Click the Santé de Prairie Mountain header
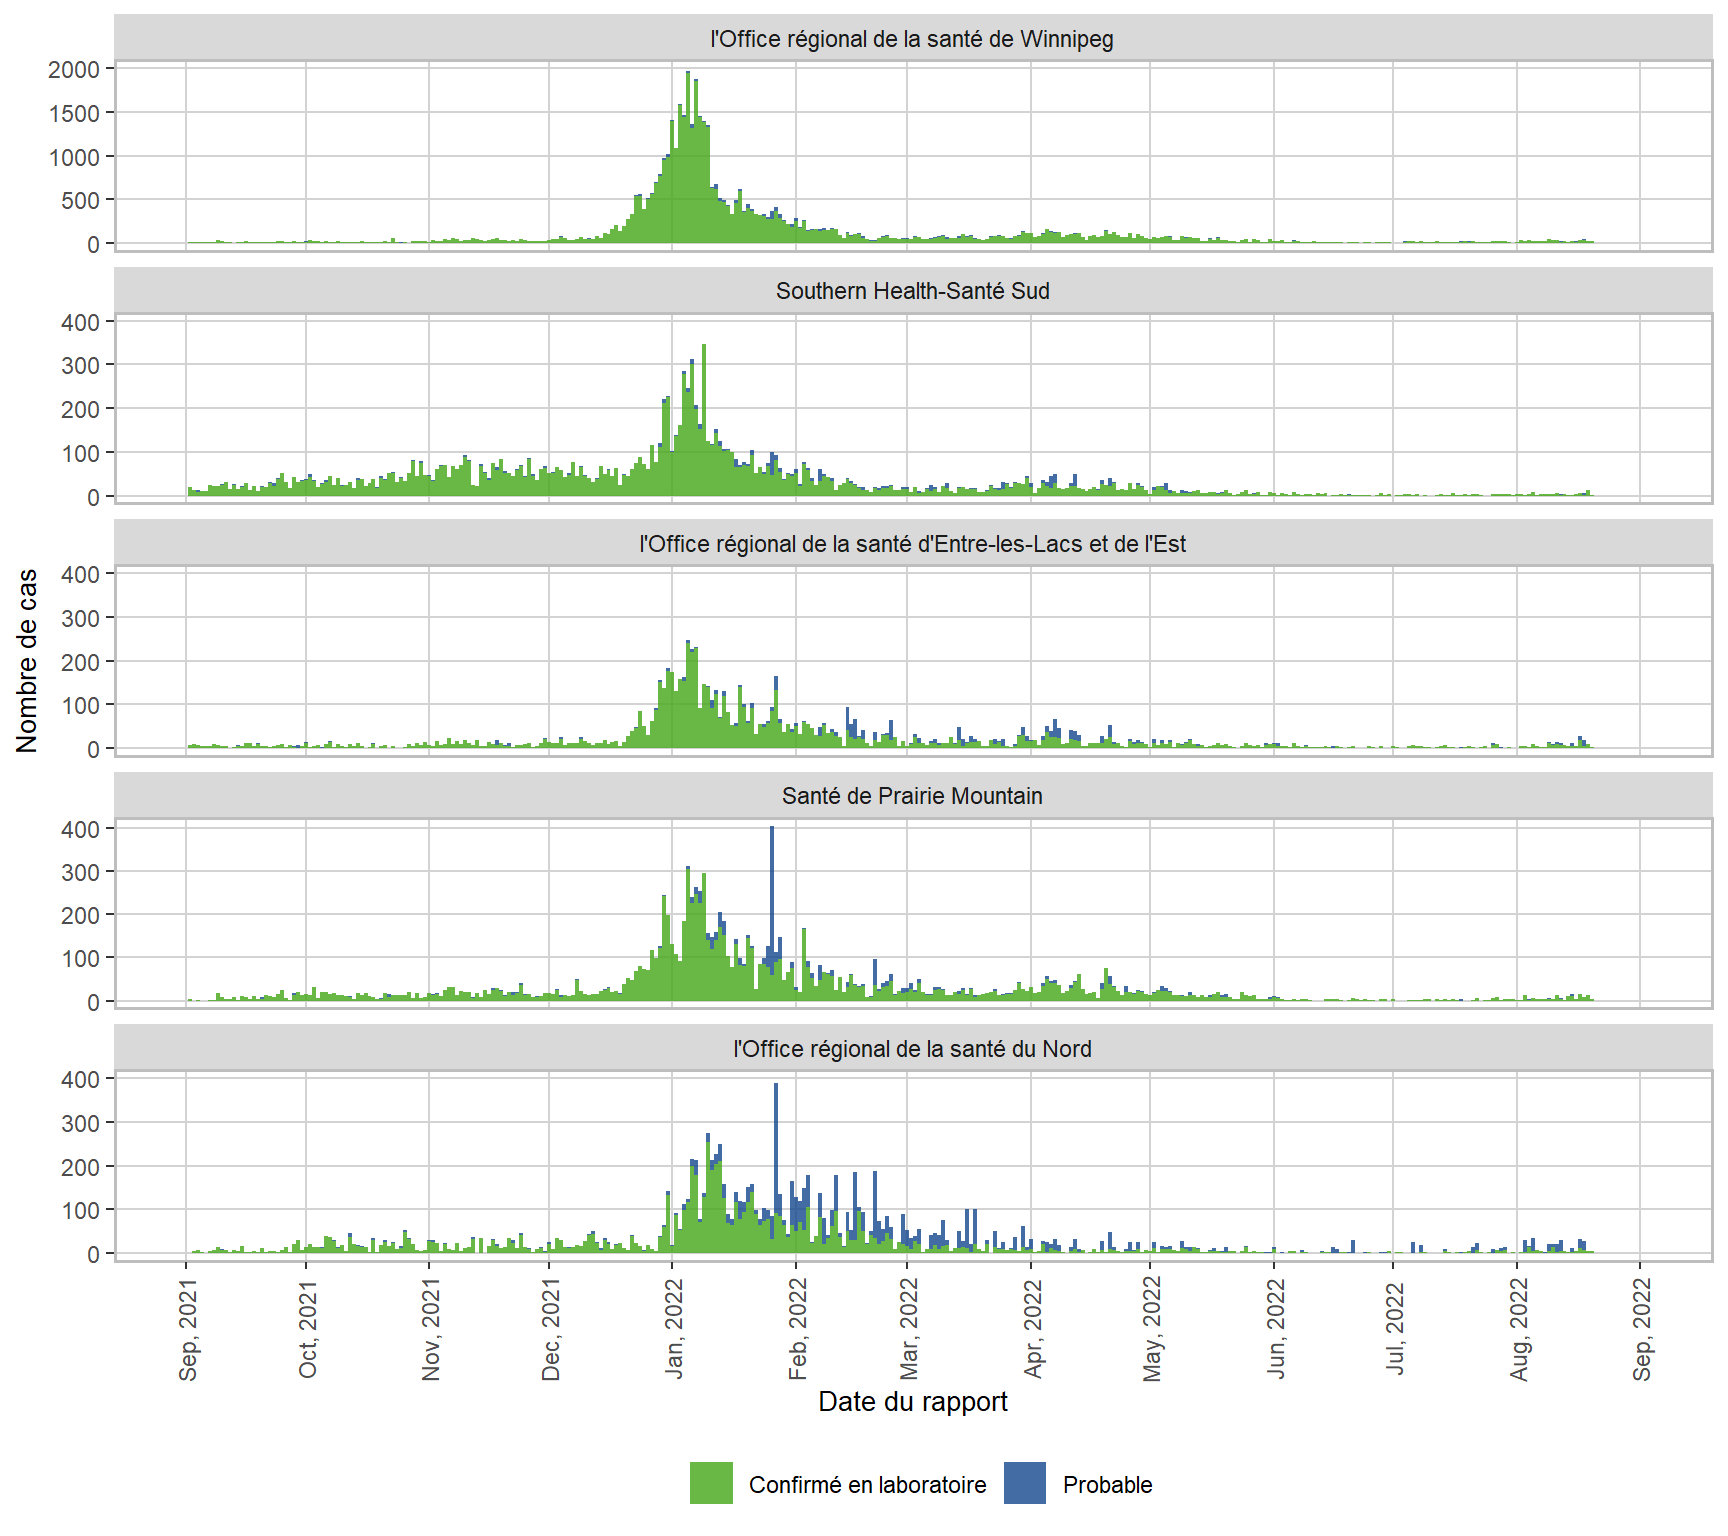 pos(912,796)
